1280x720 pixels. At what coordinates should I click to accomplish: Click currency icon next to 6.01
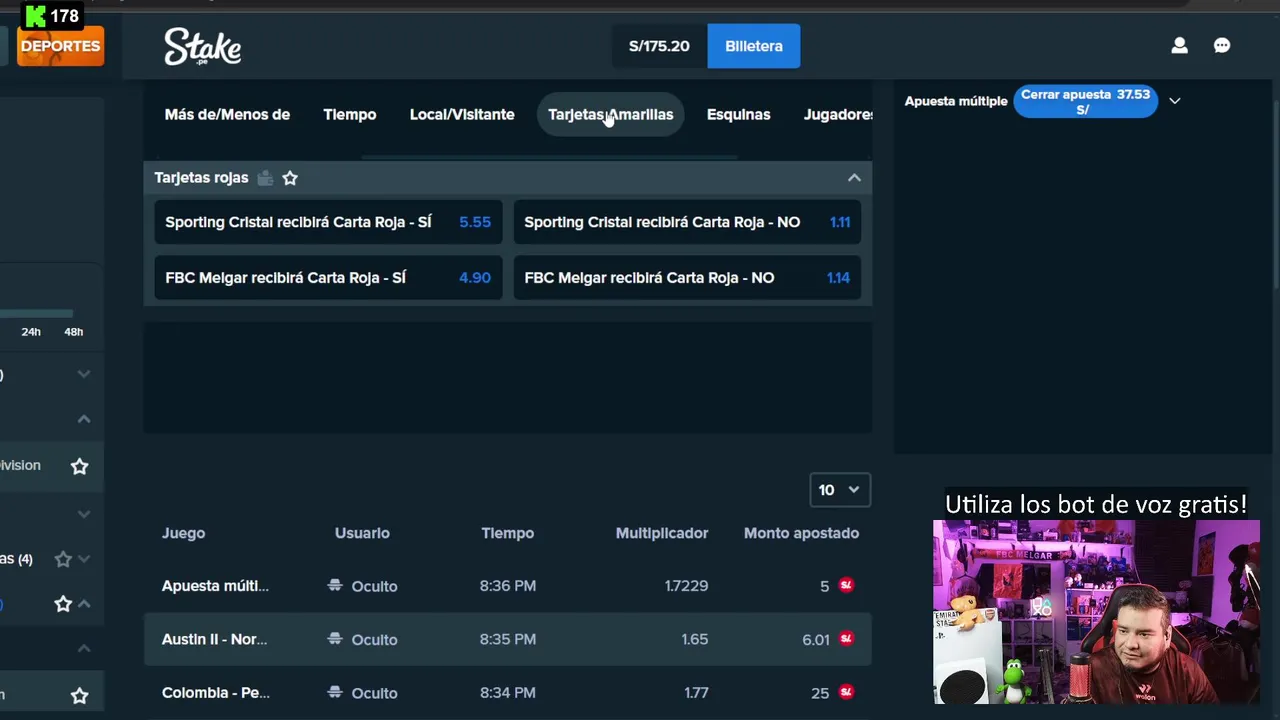847,639
